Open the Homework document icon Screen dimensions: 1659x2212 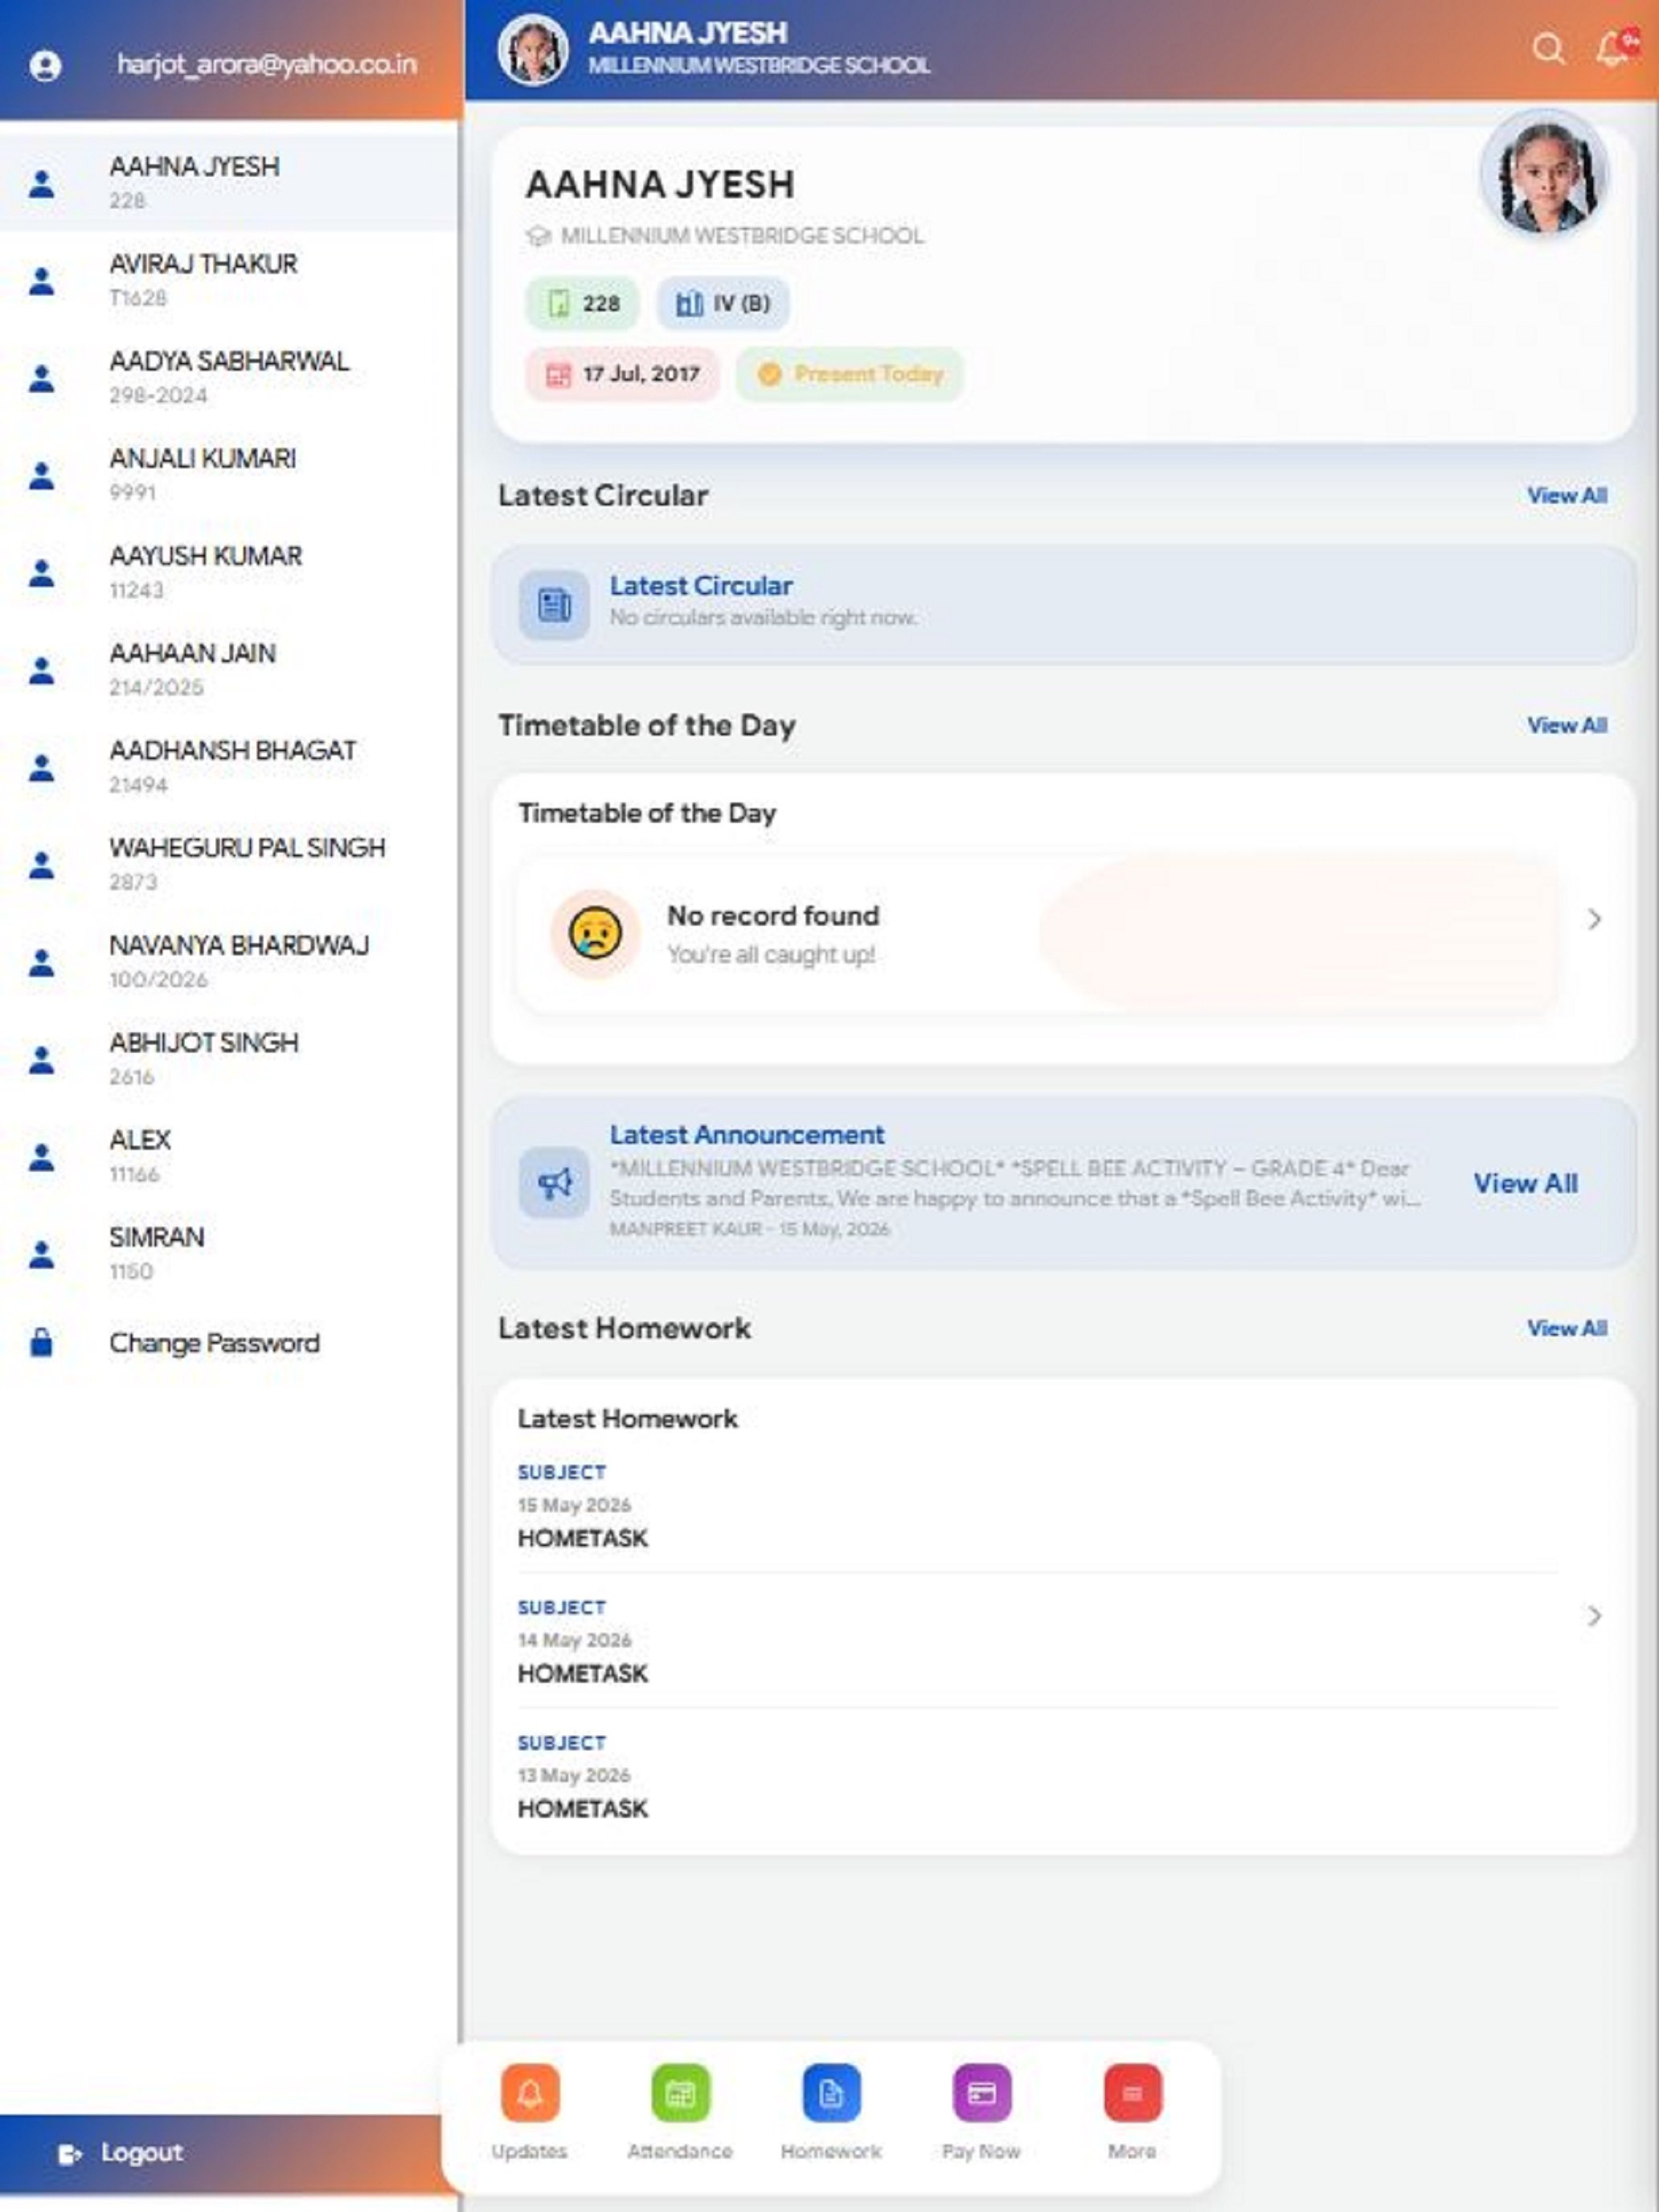[x=831, y=2092]
